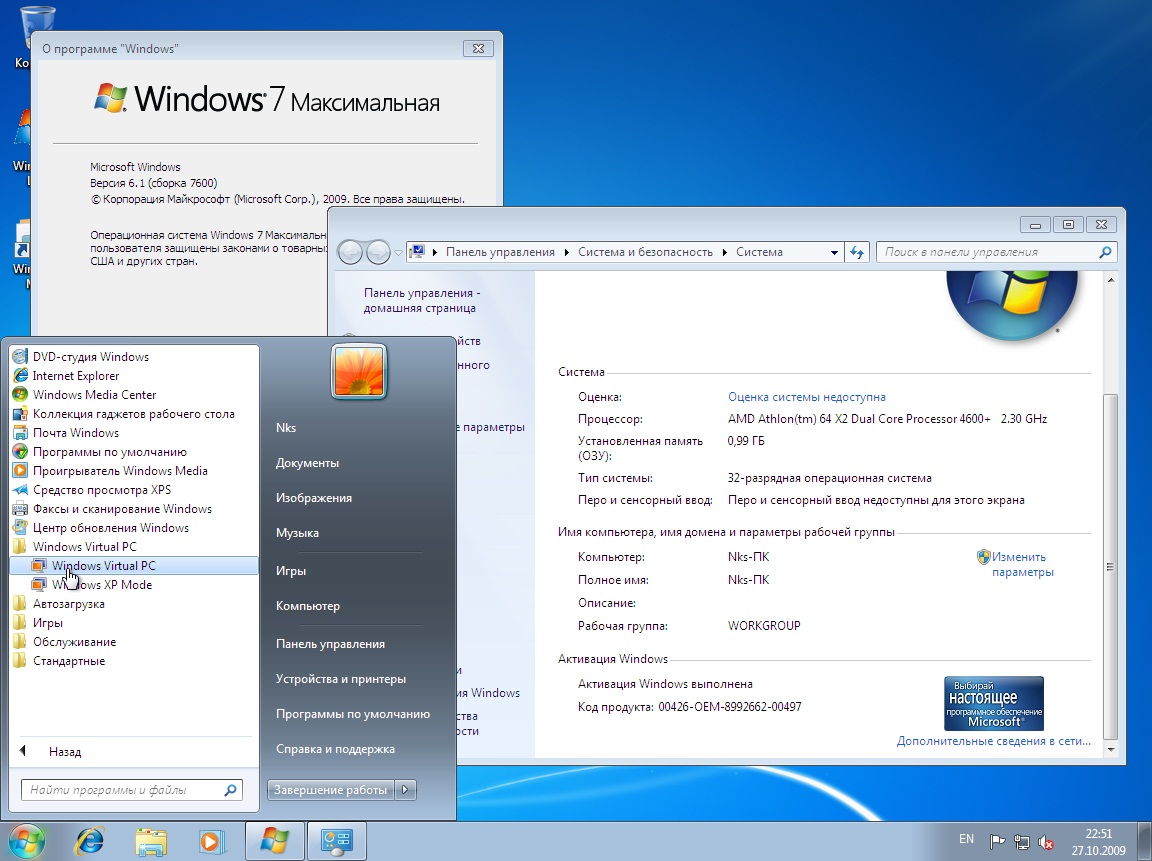
Task: Click the EN language indicator
Action: click(x=966, y=839)
